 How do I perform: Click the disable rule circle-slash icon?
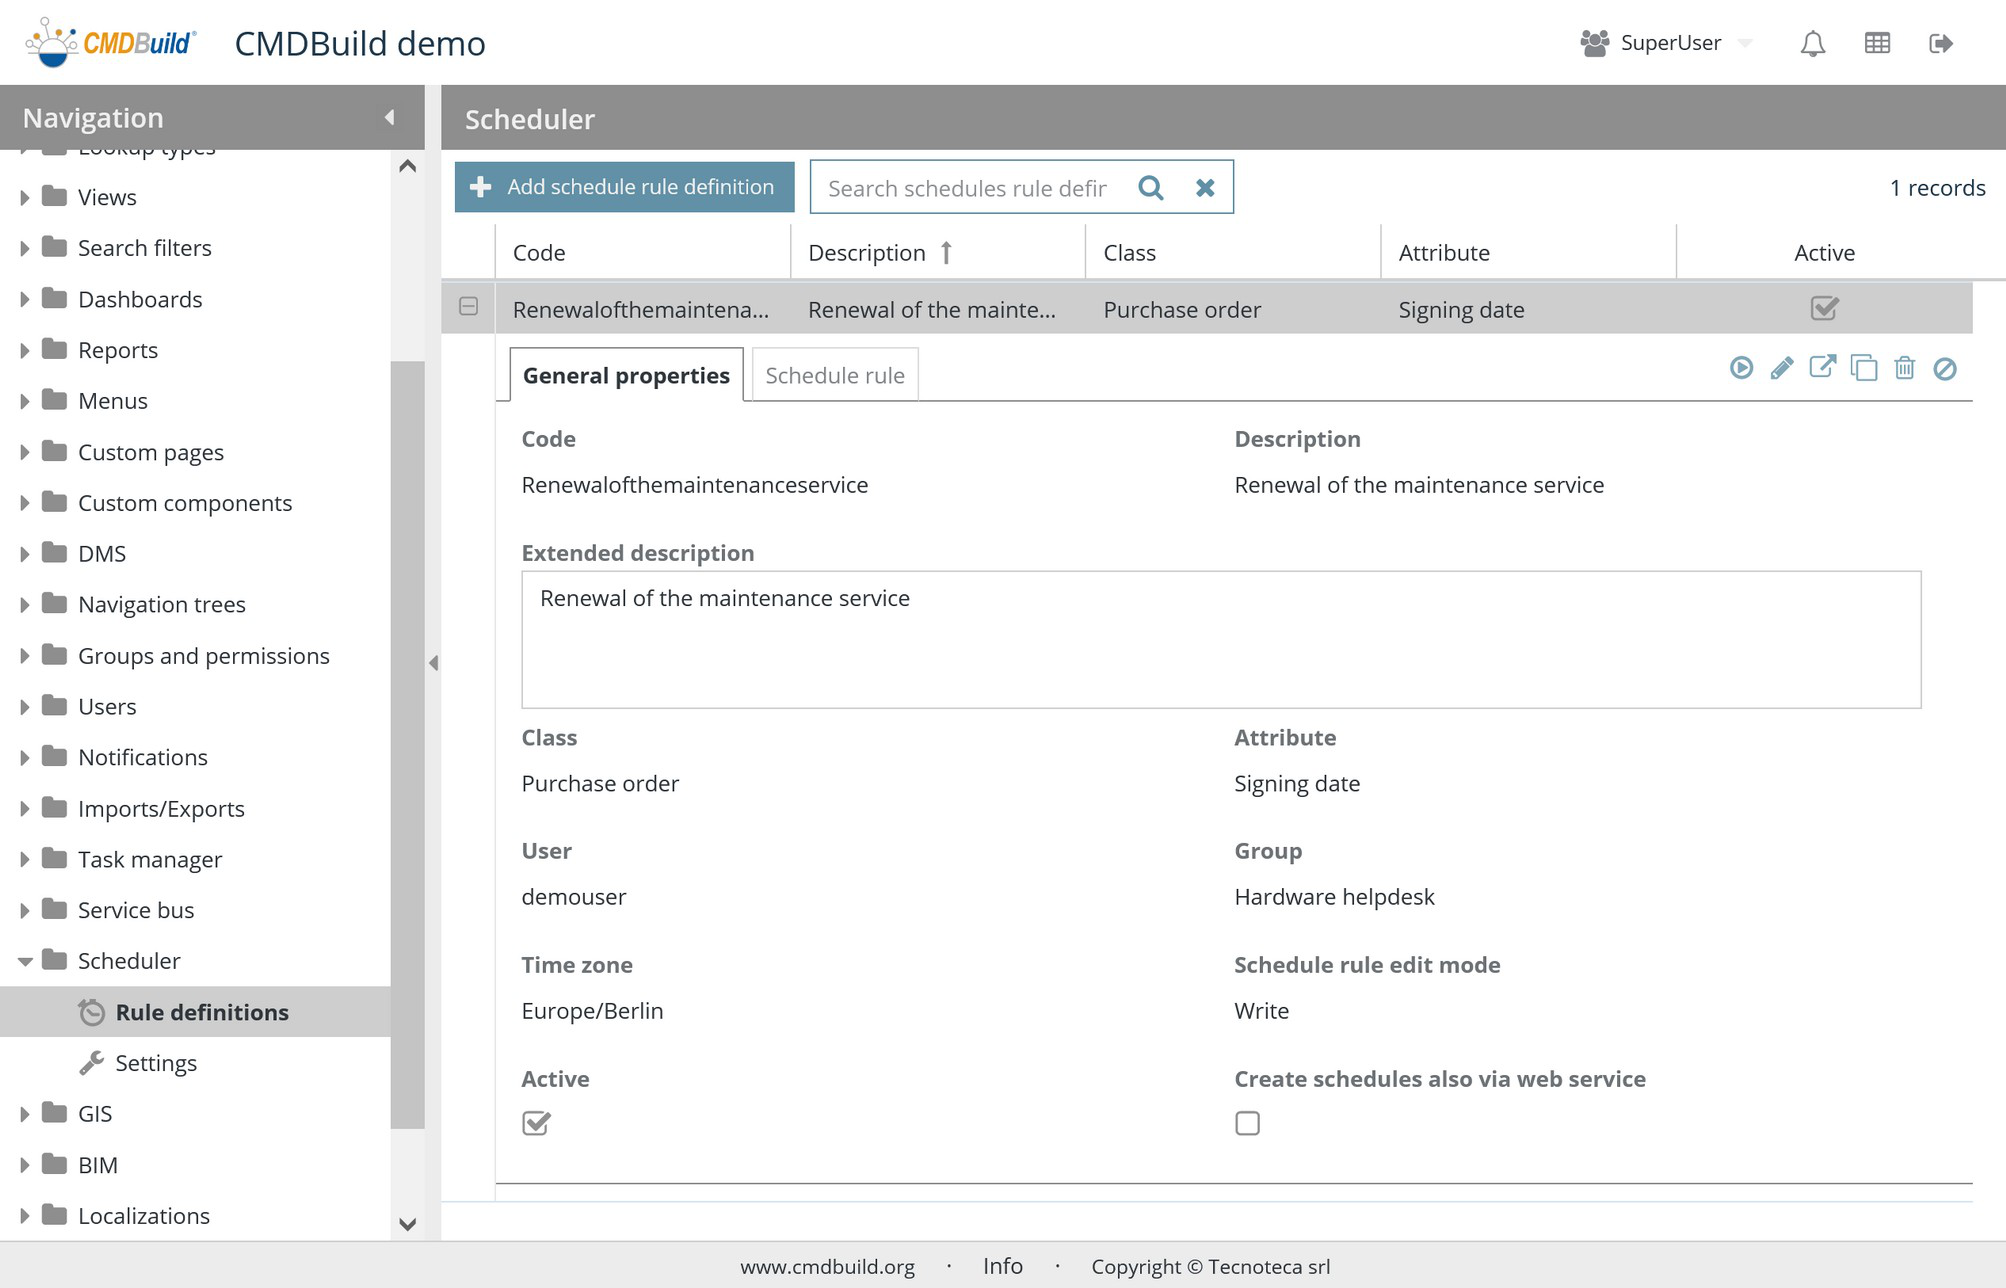(1945, 369)
